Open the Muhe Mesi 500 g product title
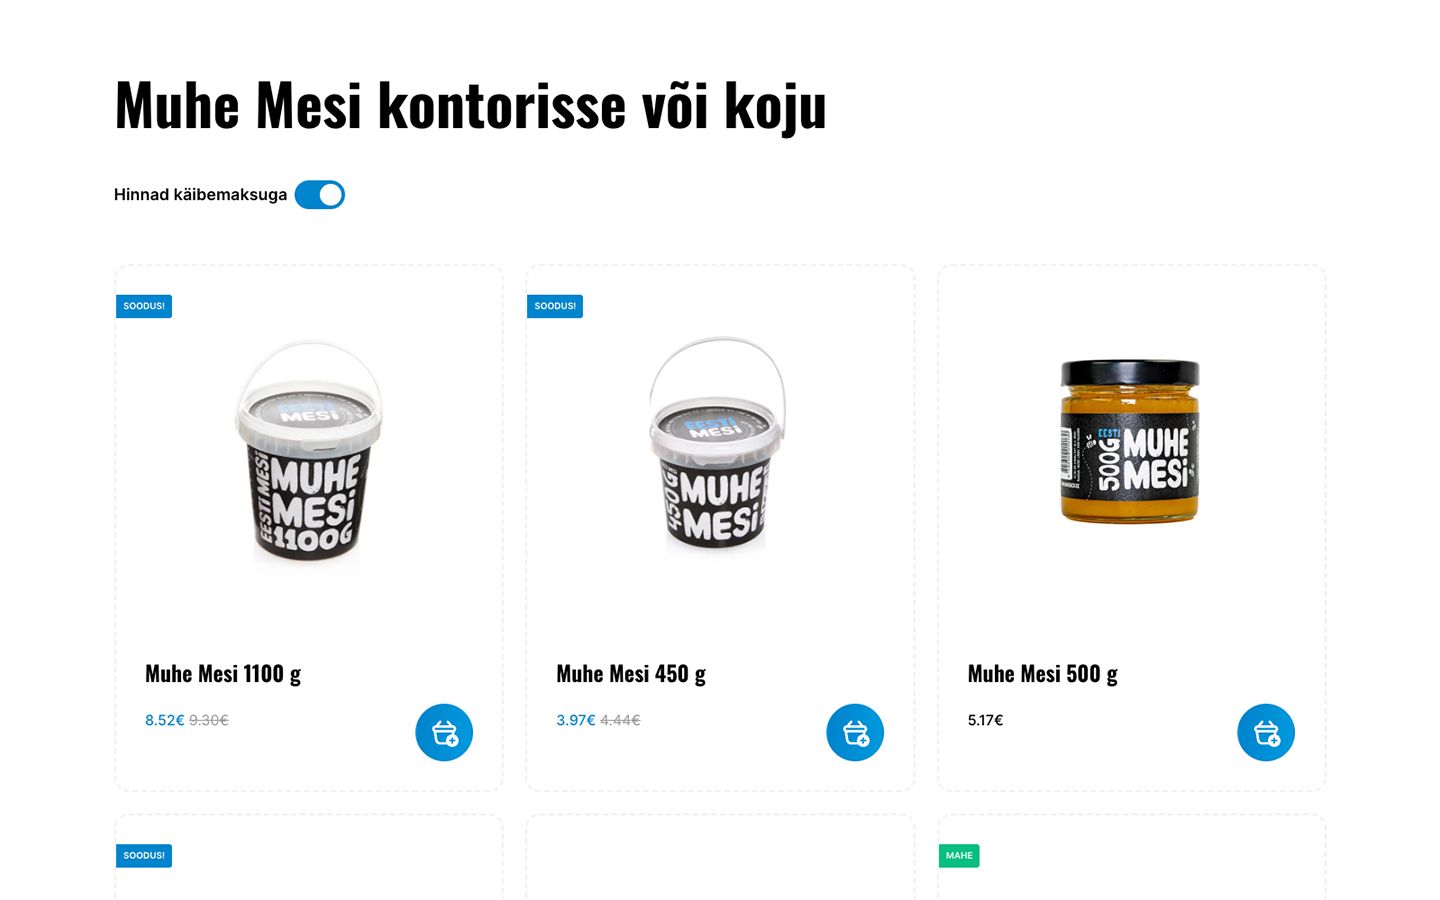 click(x=1043, y=674)
